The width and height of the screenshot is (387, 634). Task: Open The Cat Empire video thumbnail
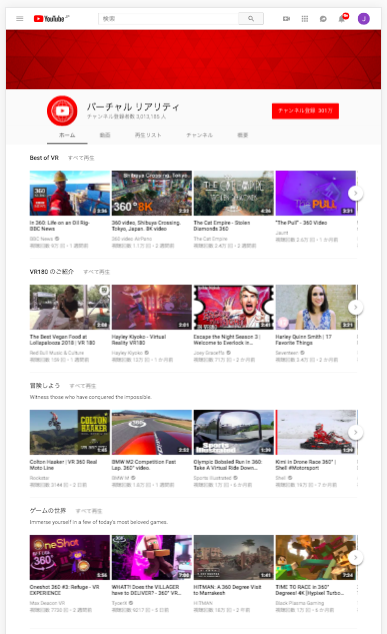click(234, 193)
